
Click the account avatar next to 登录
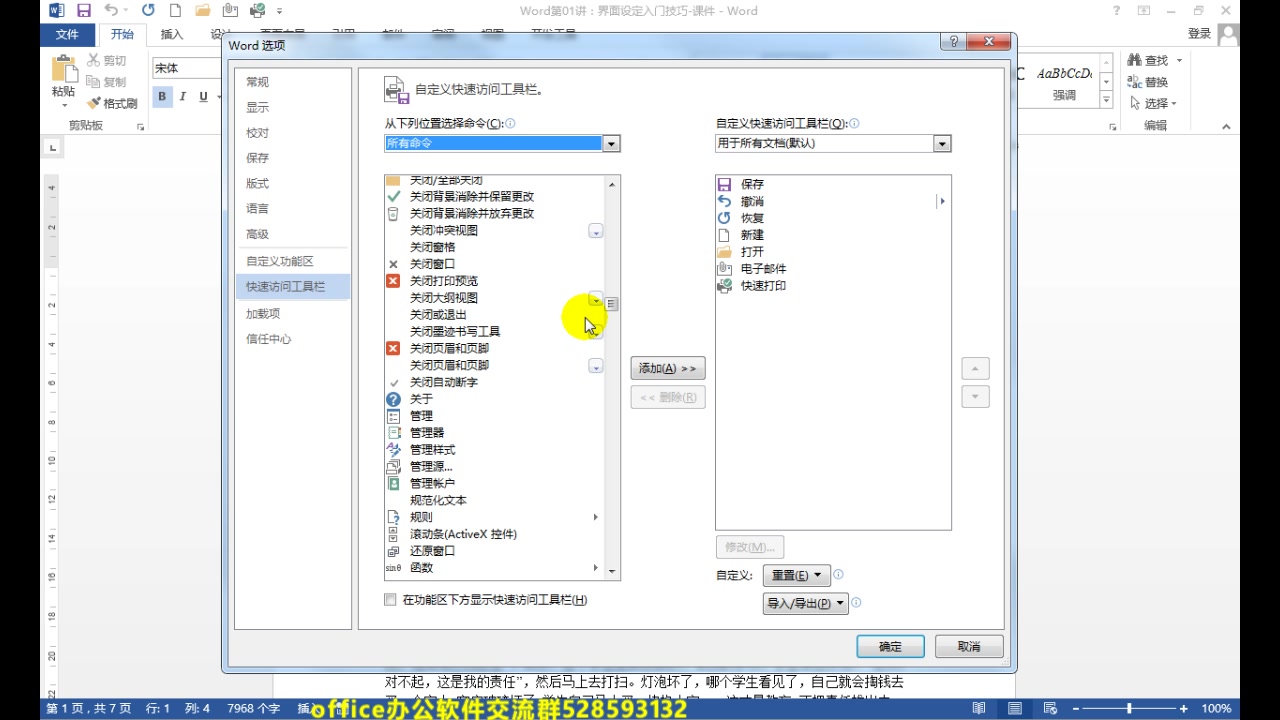(x=1229, y=34)
